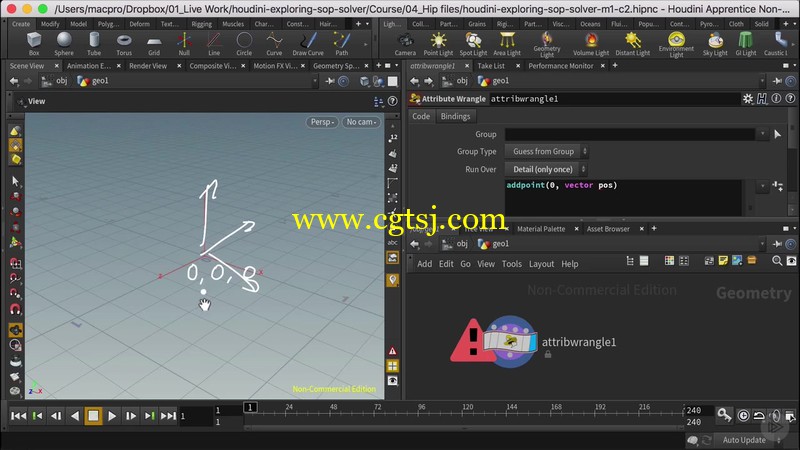
Task: Add a Distant Light
Action: (633, 43)
